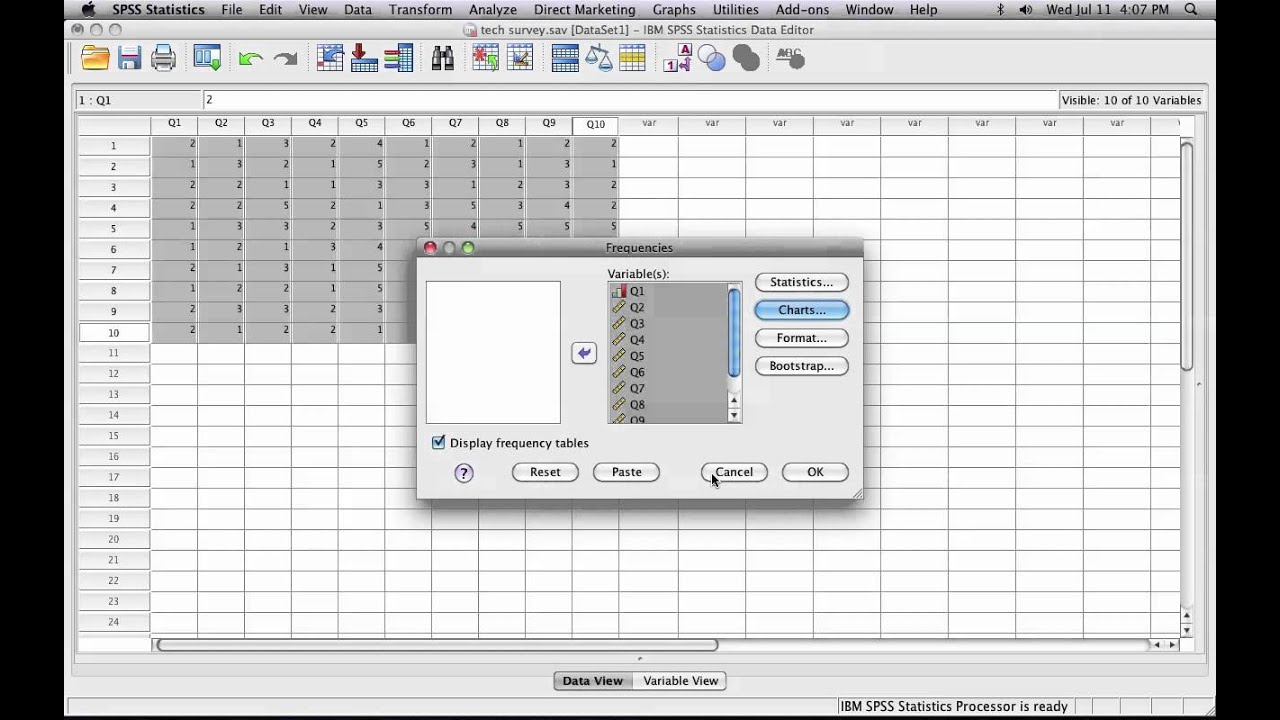Click the Select cases toolbar icon
Viewport: 1280px width, 720px height.
click(x=632, y=59)
